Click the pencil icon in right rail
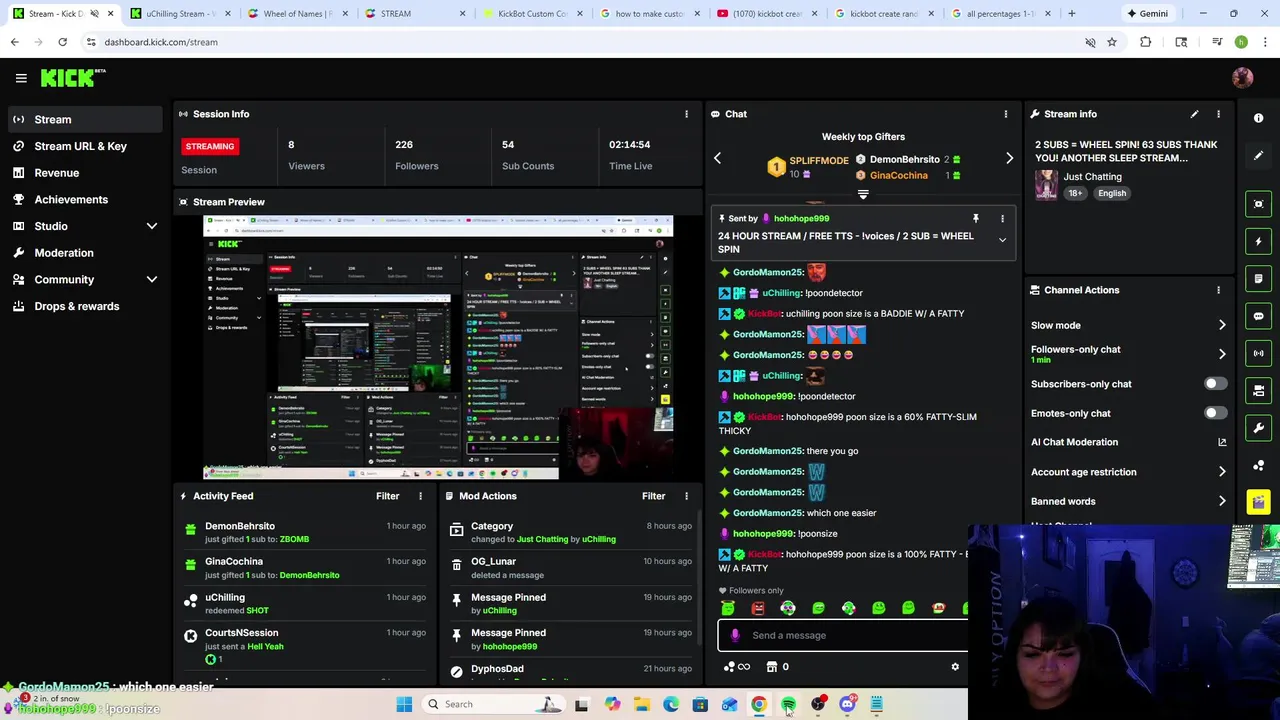 coord(1259,156)
